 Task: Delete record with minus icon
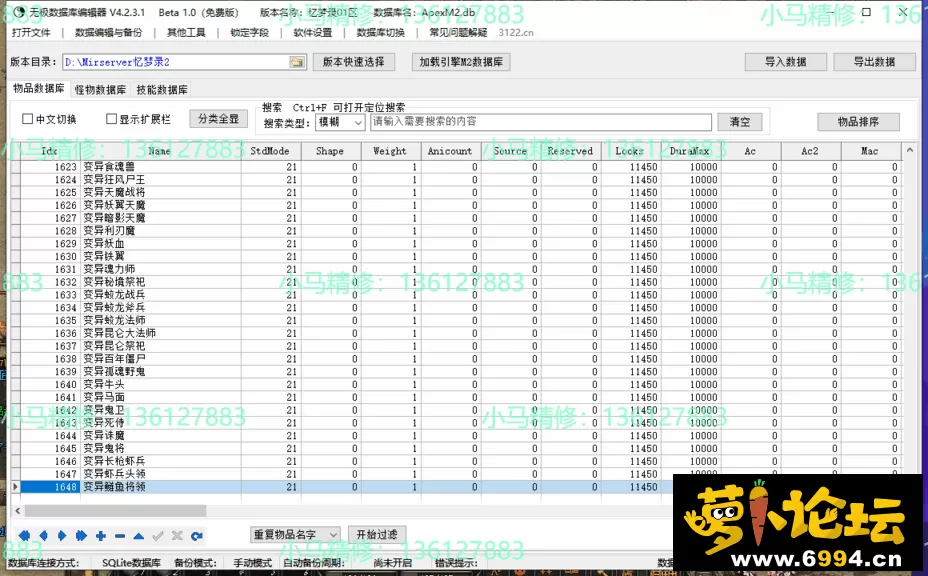pos(120,536)
